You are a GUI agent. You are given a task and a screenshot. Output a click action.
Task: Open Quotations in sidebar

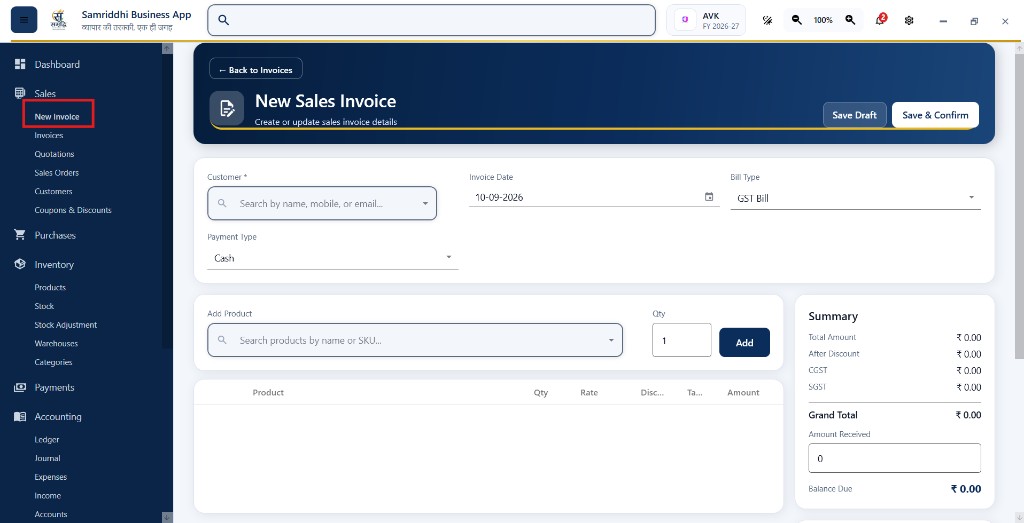click(x=54, y=154)
